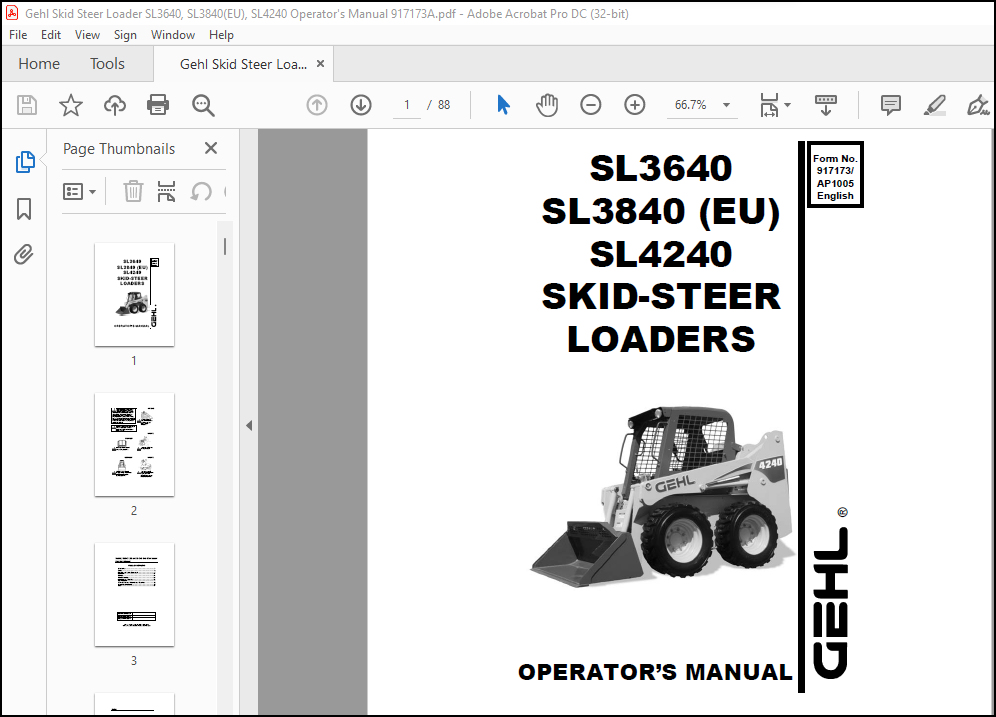Viewport: 996px width, 717px height.
Task: Open the find text magnifier tool
Action: pos(203,105)
